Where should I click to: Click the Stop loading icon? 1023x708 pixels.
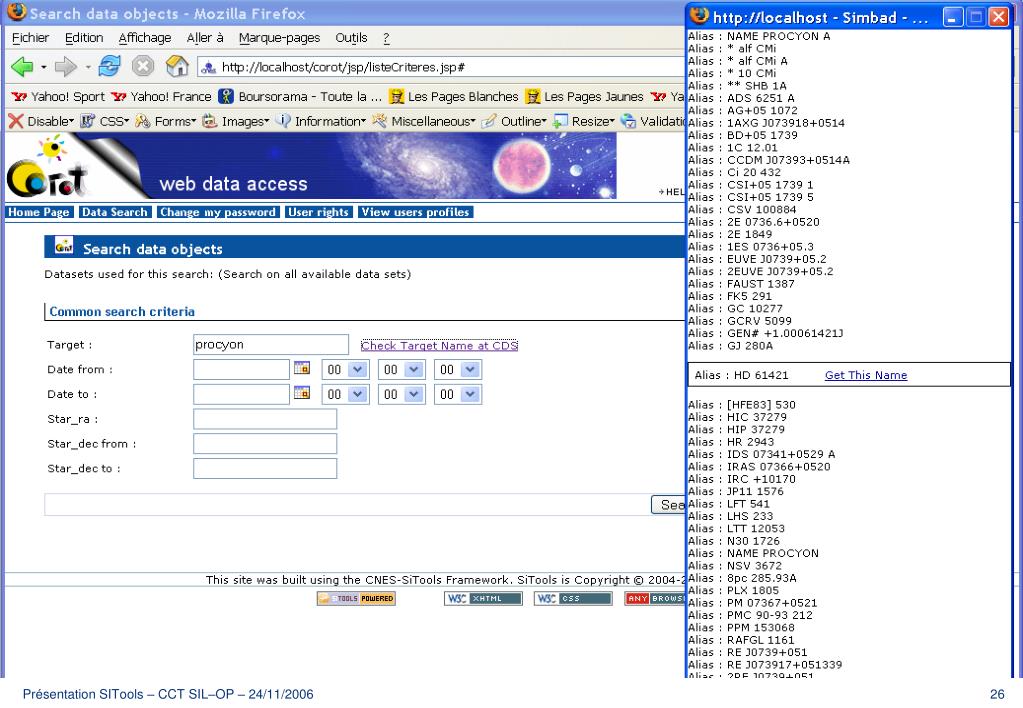143,66
